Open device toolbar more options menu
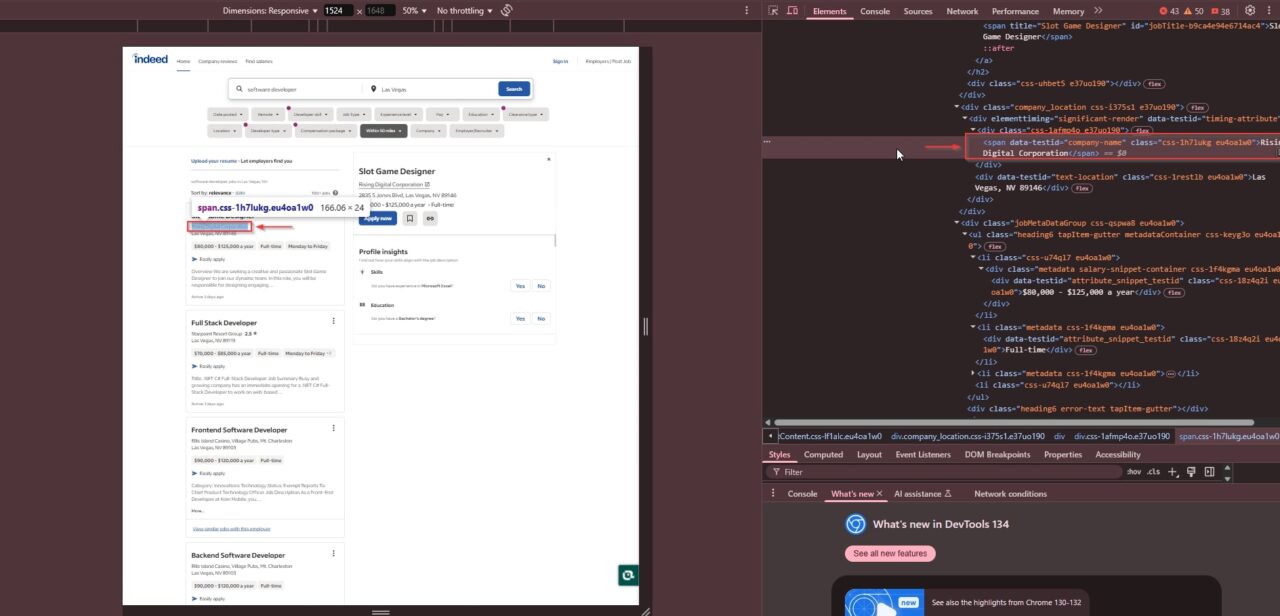 pyautogui.click(x=746, y=10)
